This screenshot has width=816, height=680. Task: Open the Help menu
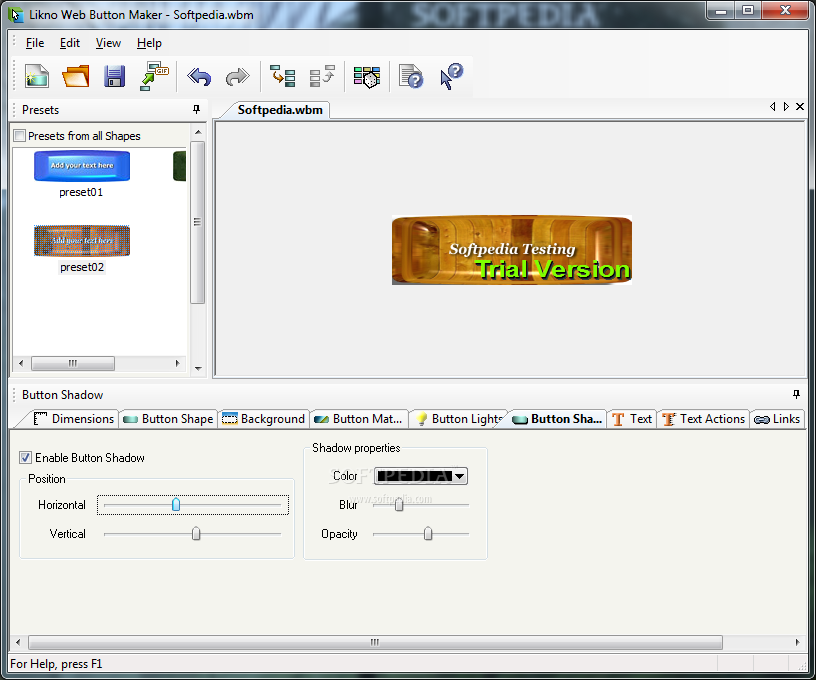tap(149, 43)
